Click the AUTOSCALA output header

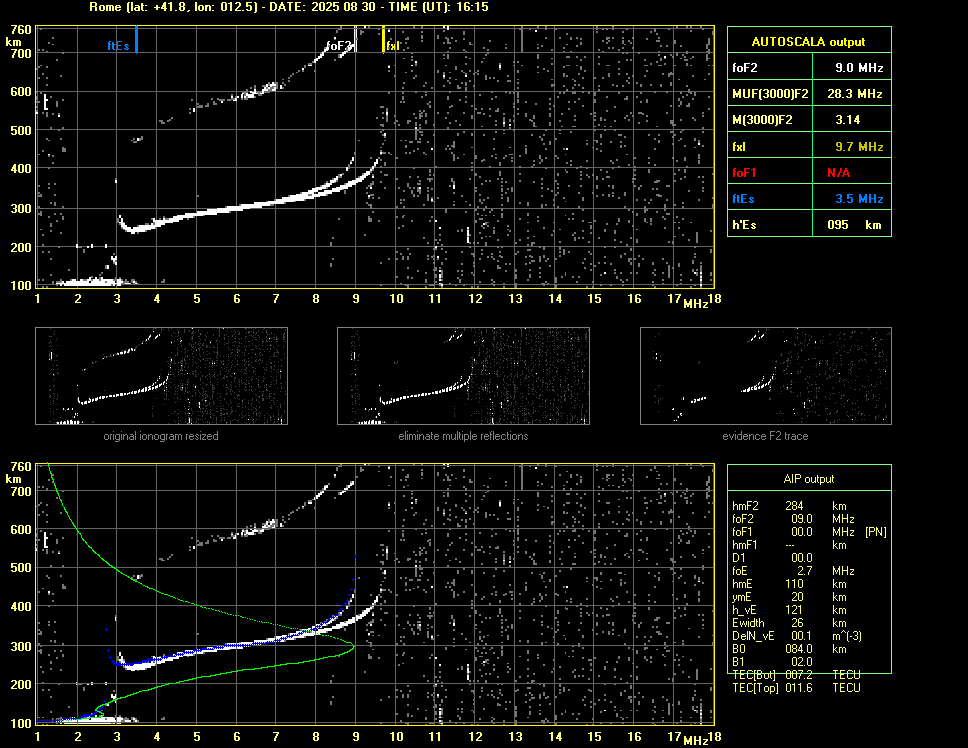tap(809, 41)
